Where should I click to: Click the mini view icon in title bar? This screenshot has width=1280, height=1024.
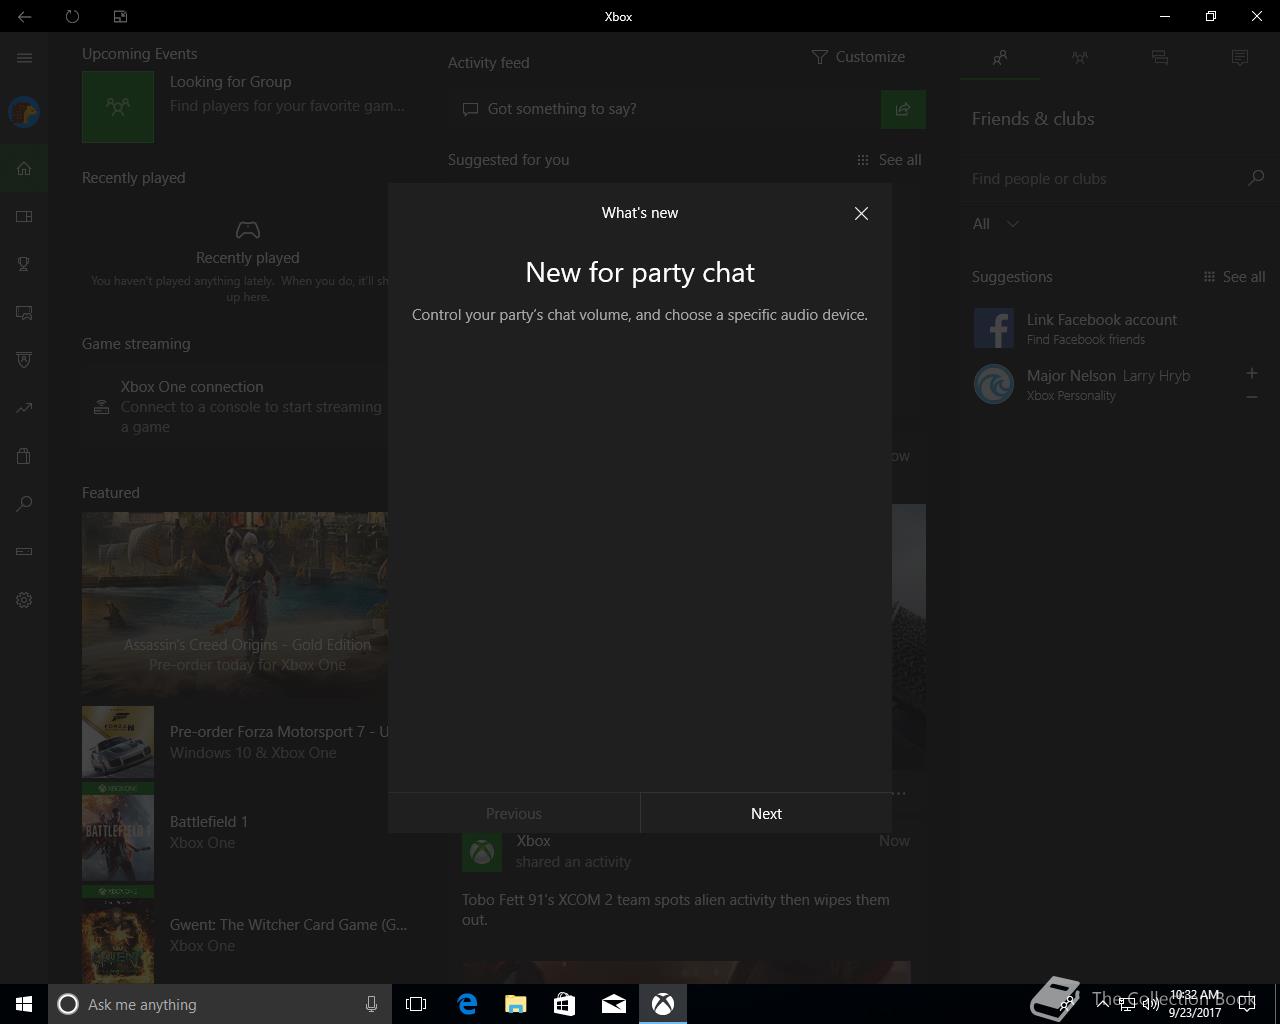click(120, 16)
